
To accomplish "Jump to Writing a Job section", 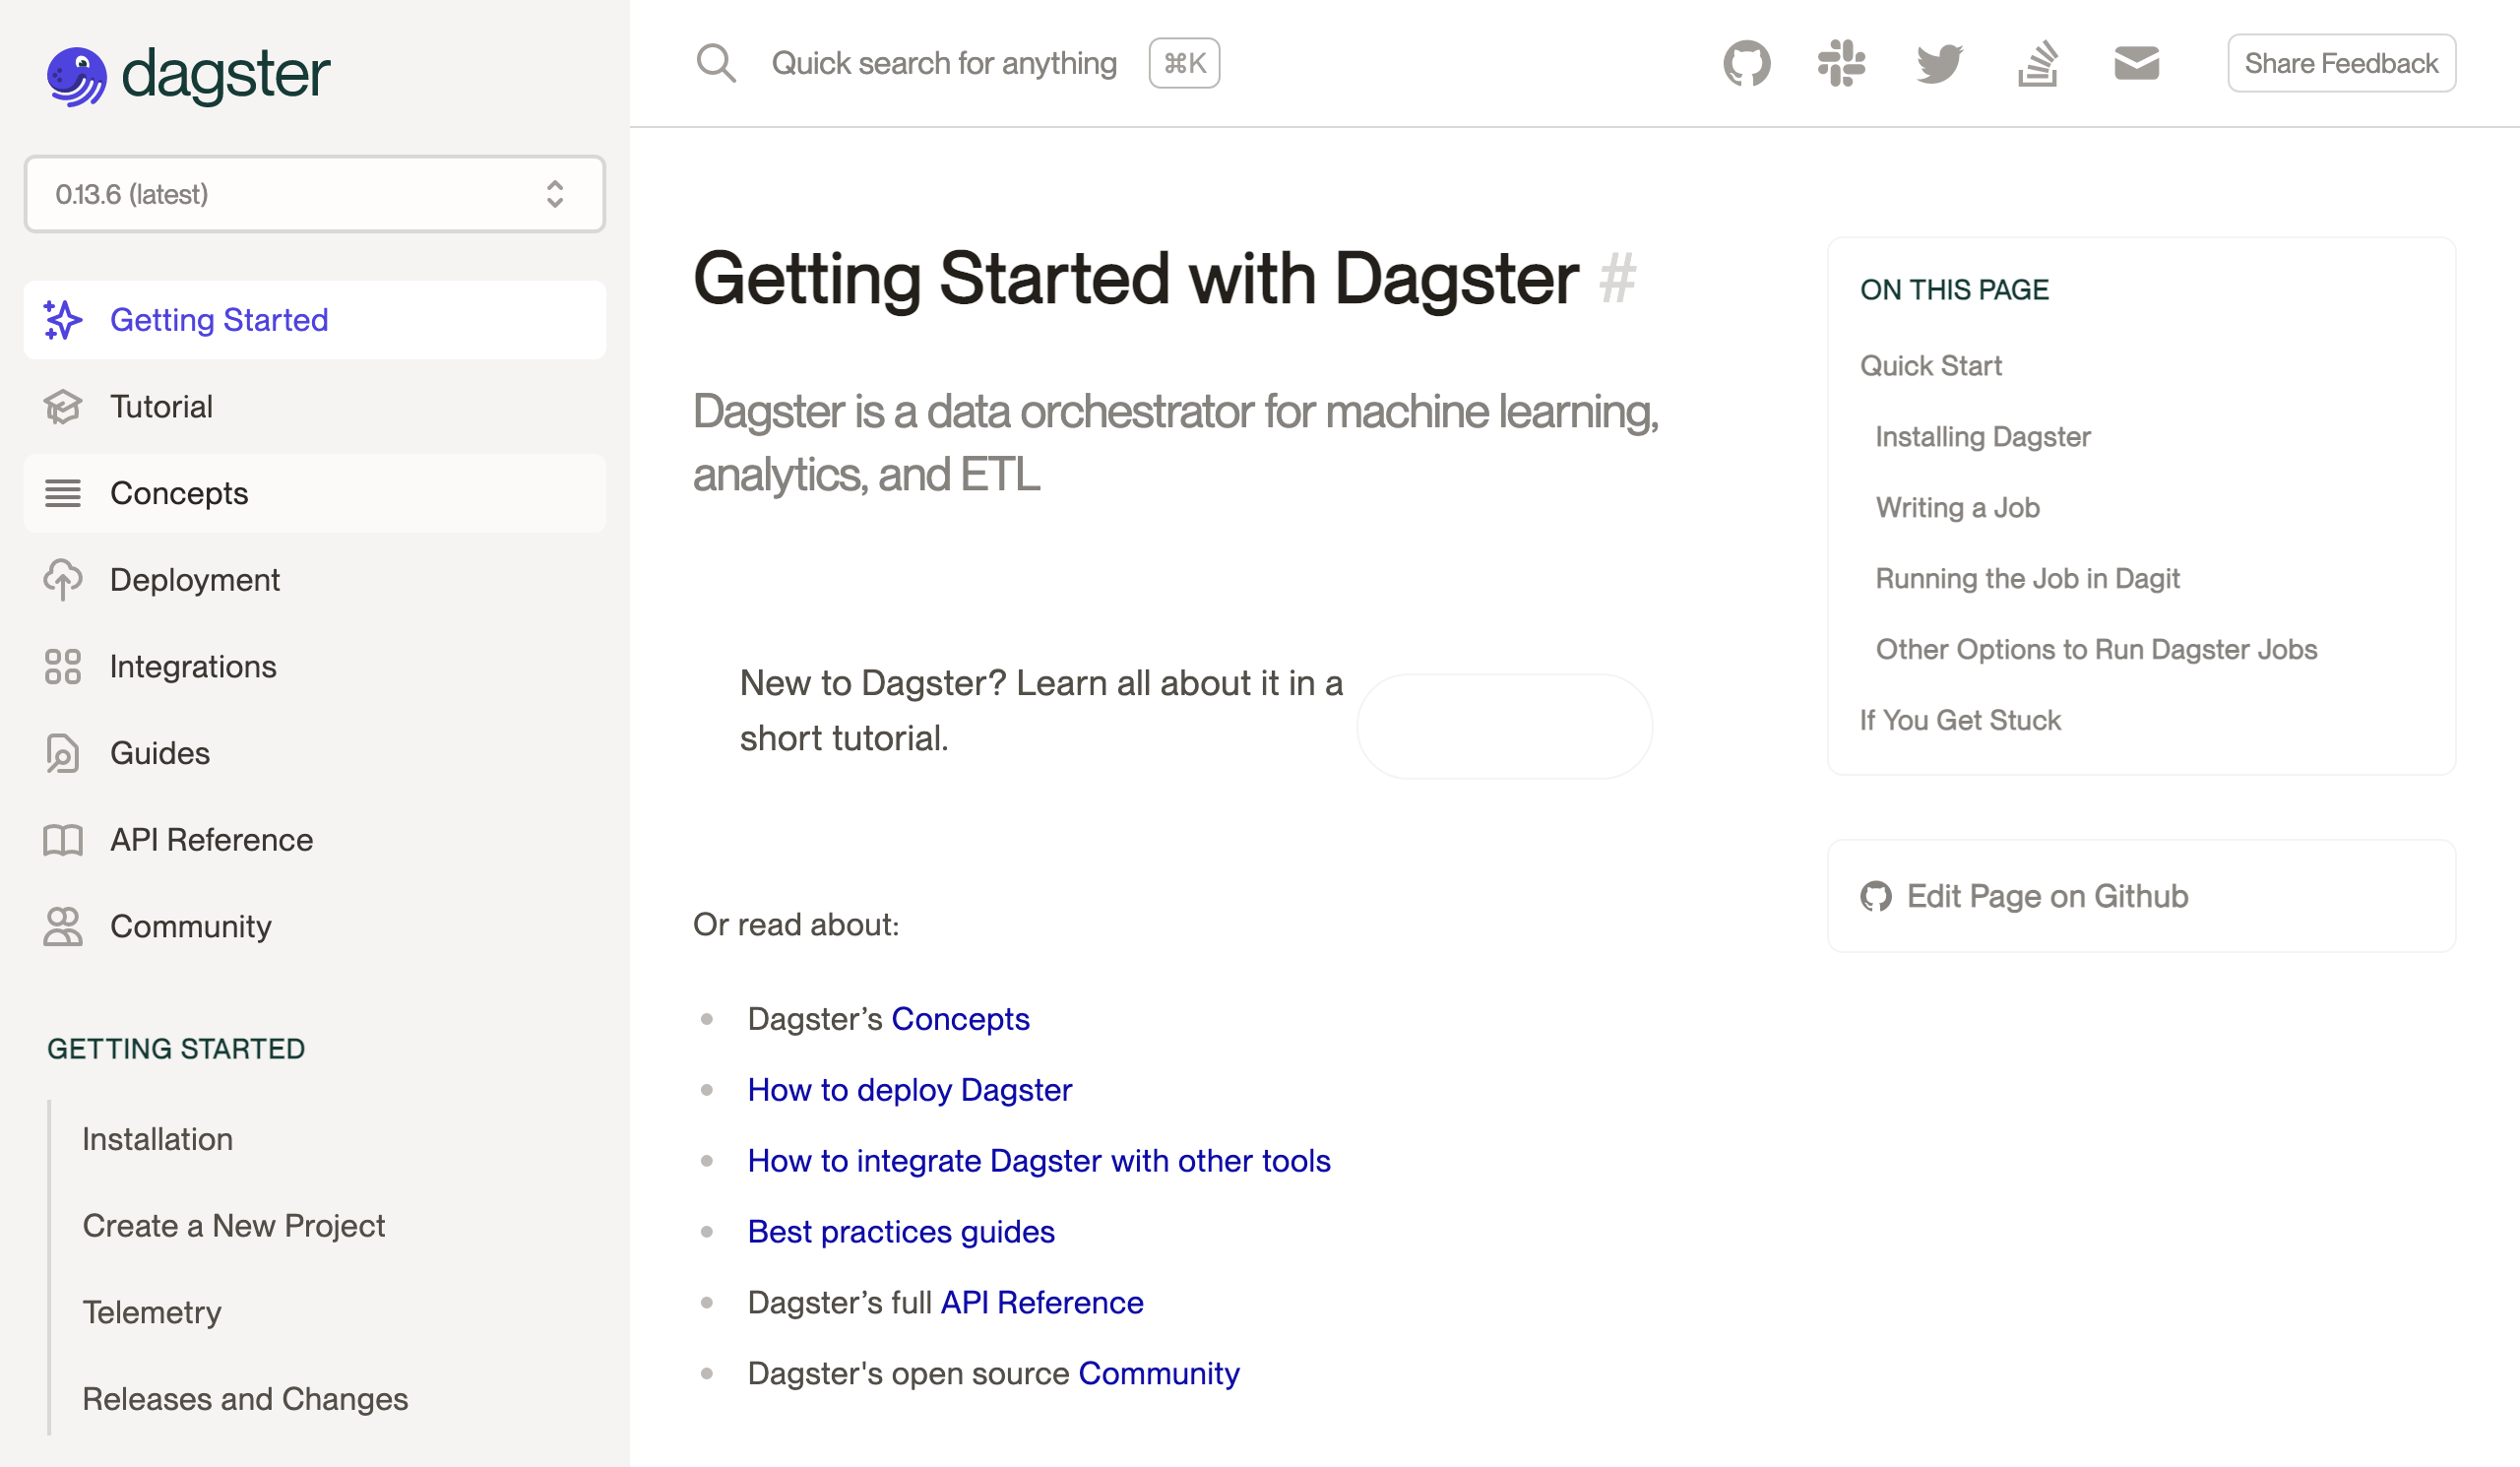I will tap(1957, 507).
